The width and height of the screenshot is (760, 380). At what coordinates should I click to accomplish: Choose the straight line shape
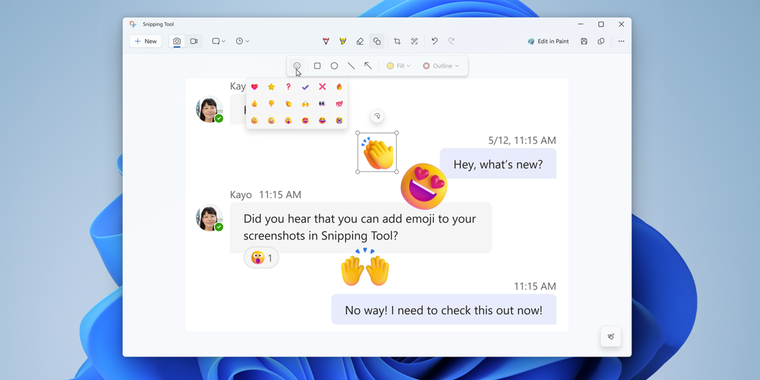click(x=351, y=66)
